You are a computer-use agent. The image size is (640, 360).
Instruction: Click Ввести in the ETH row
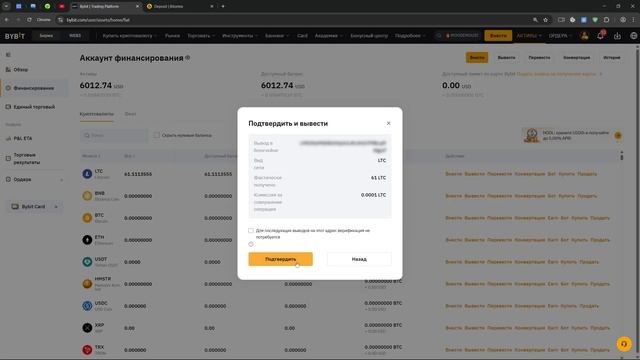pyautogui.click(x=453, y=240)
